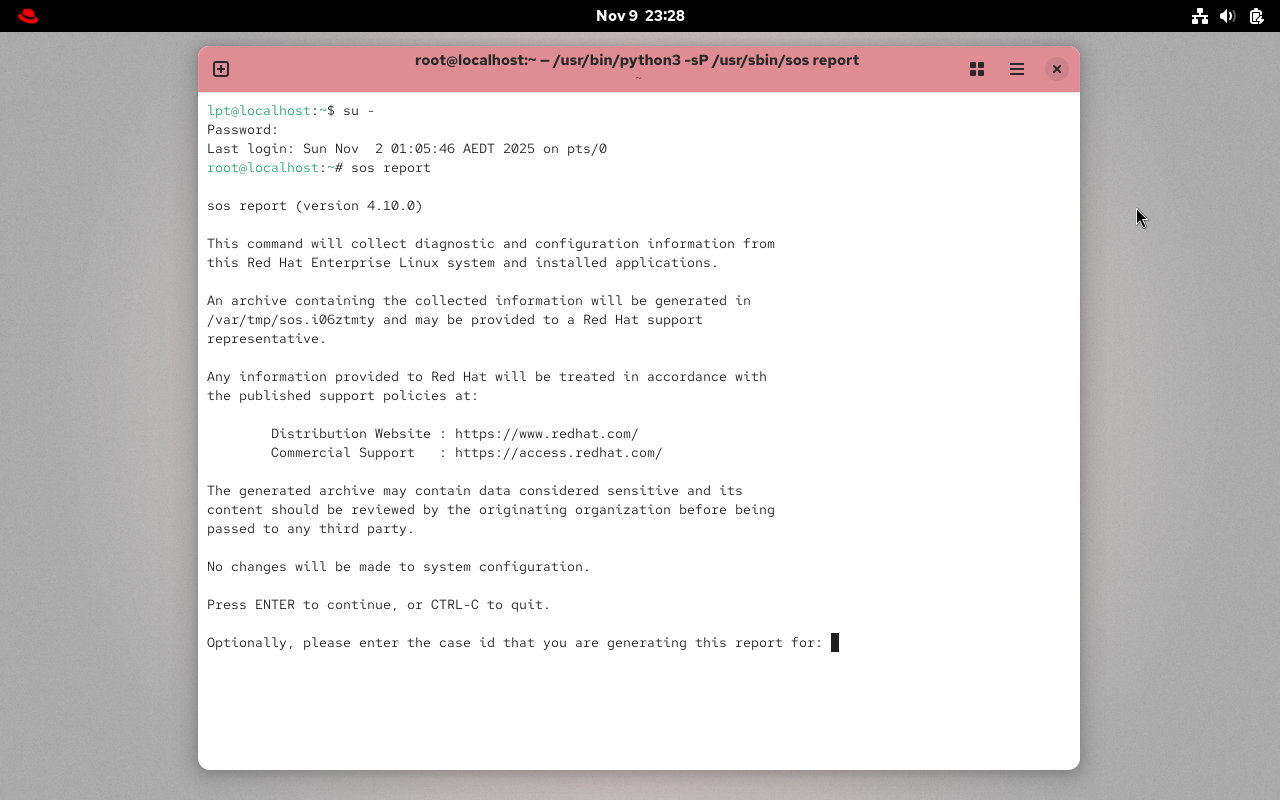The height and width of the screenshot is (800, 1280).
Task: Open the https://www.redhat.com/ link
Action: [x=546, y=433]
